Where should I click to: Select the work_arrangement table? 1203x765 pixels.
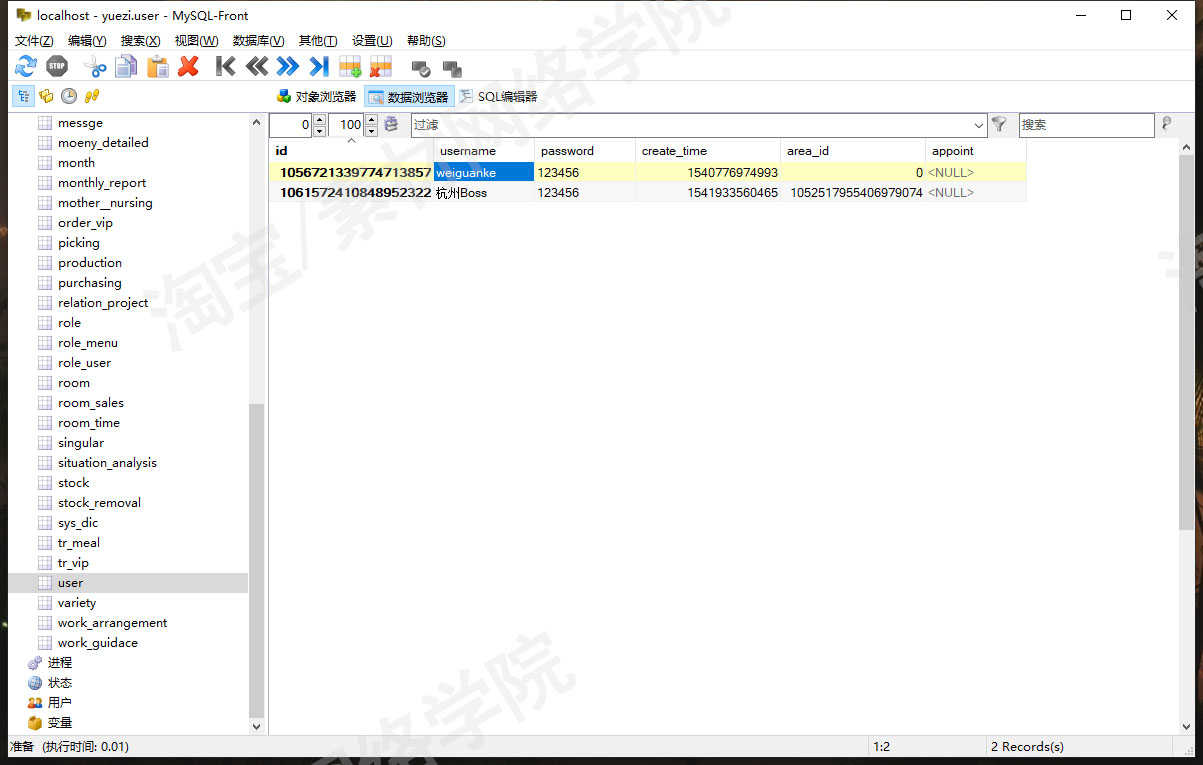point(112,623)
